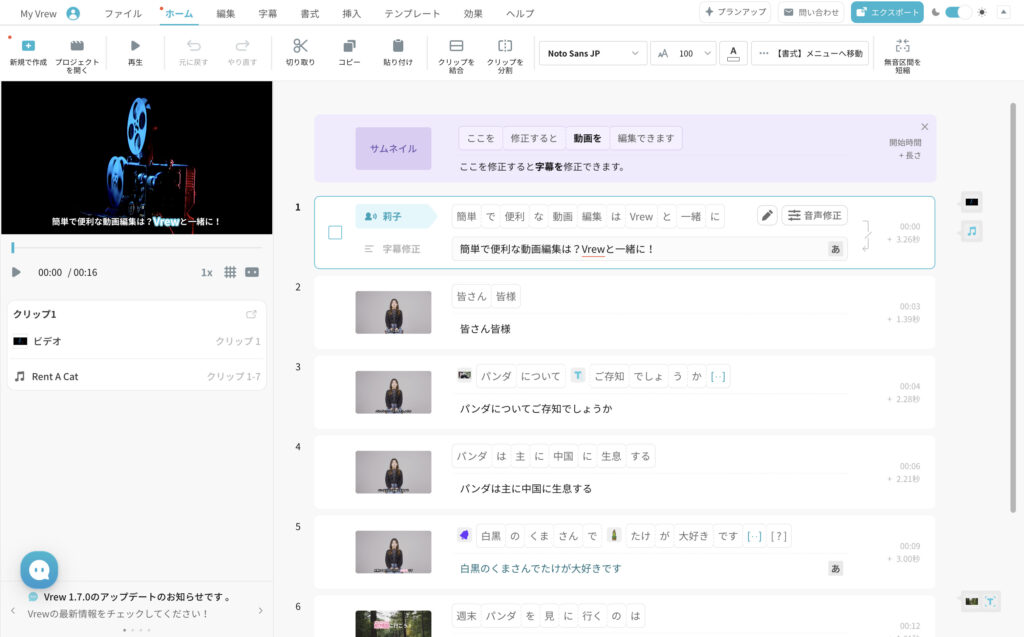Screen dimensions: 1024x637
Task: Click the プランアップ button
Action: click(x=735, y=12)
